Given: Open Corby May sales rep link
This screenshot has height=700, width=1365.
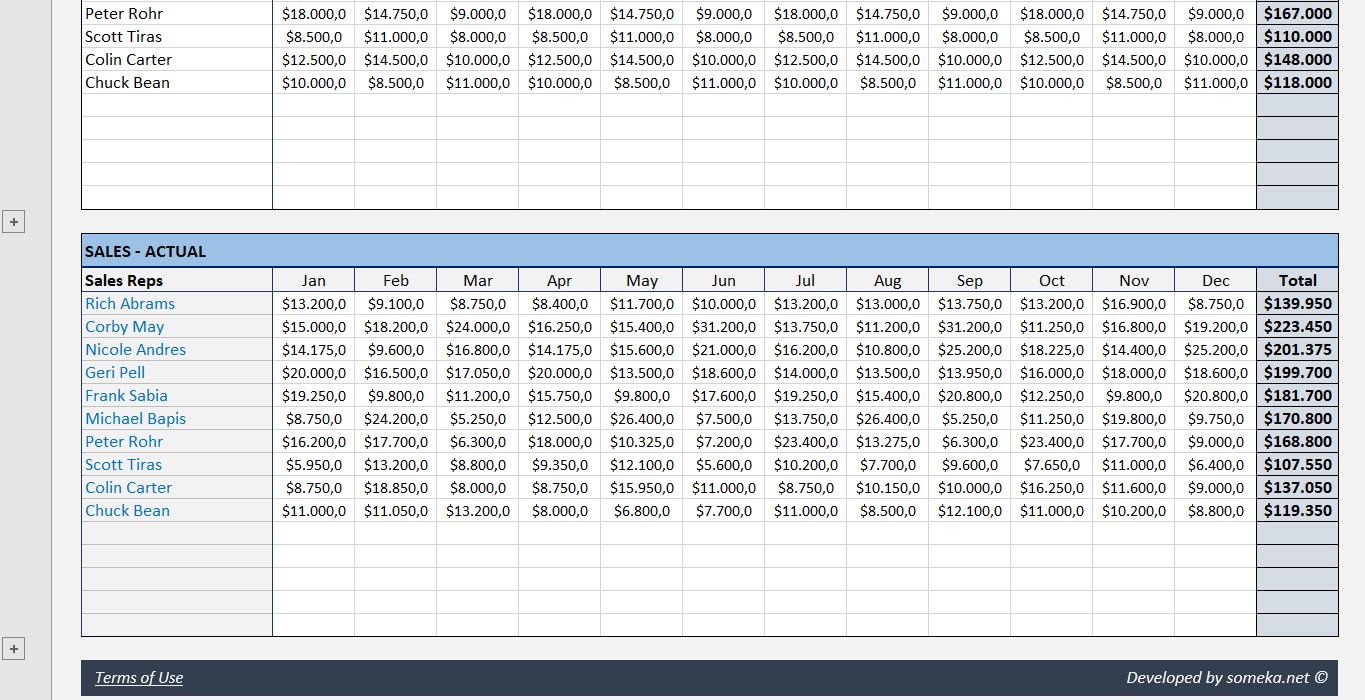Looking at the screenshot, I should pos(124,326).
